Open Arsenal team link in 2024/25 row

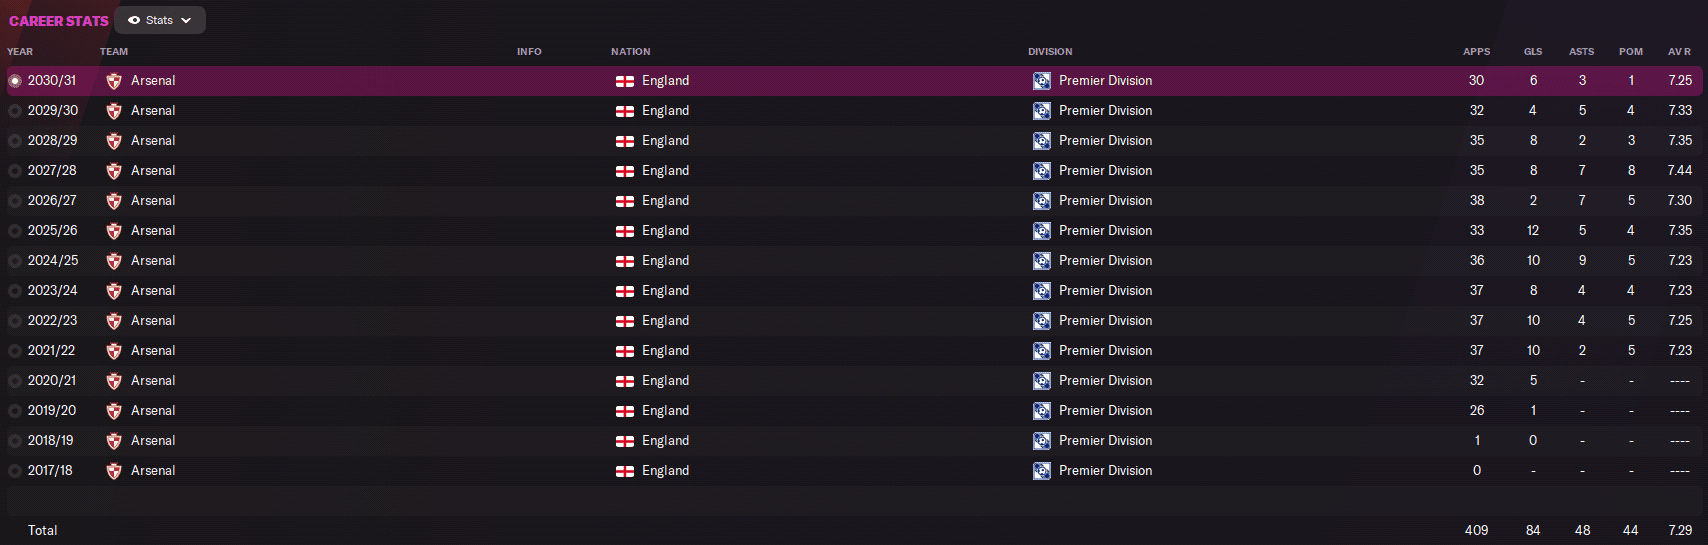(153, 261)
